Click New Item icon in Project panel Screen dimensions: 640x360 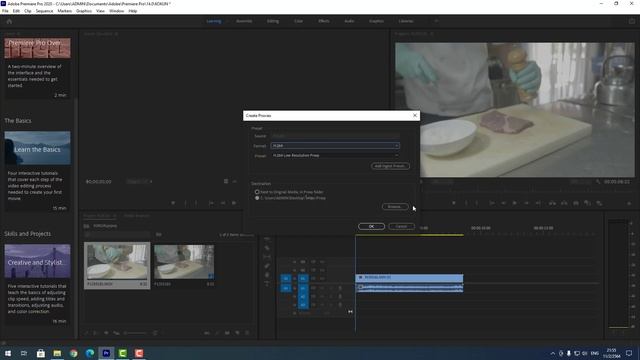[237, 333]
